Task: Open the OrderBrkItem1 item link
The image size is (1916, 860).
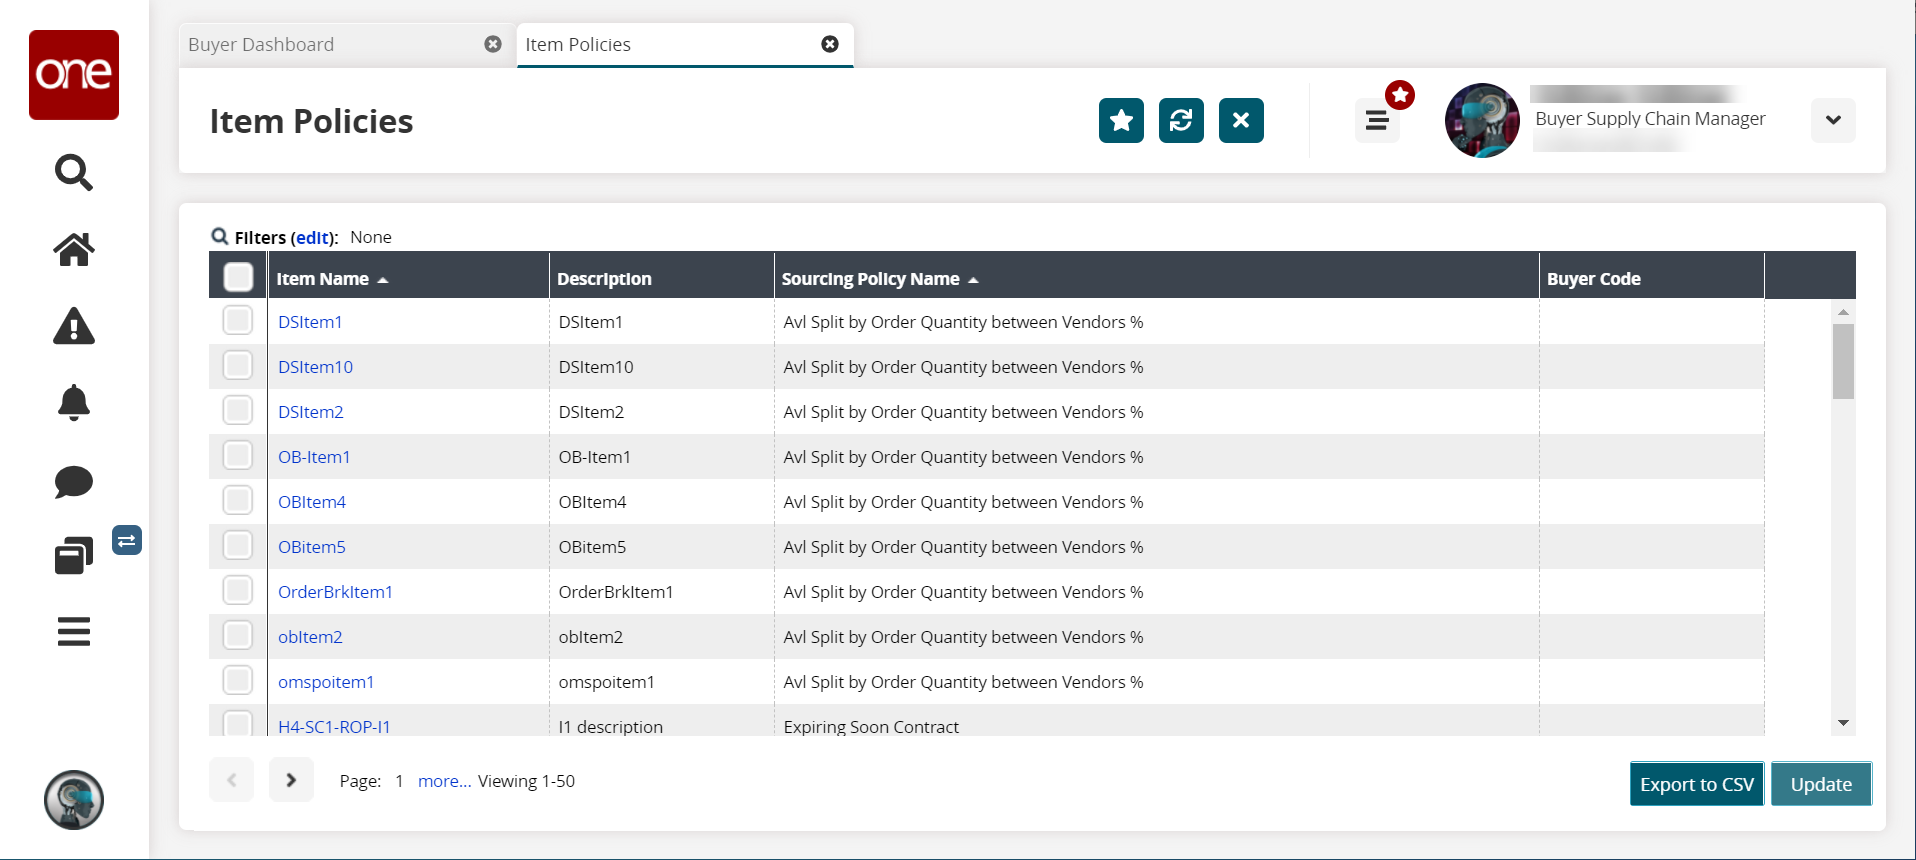Action: click(x=335, y=592)
